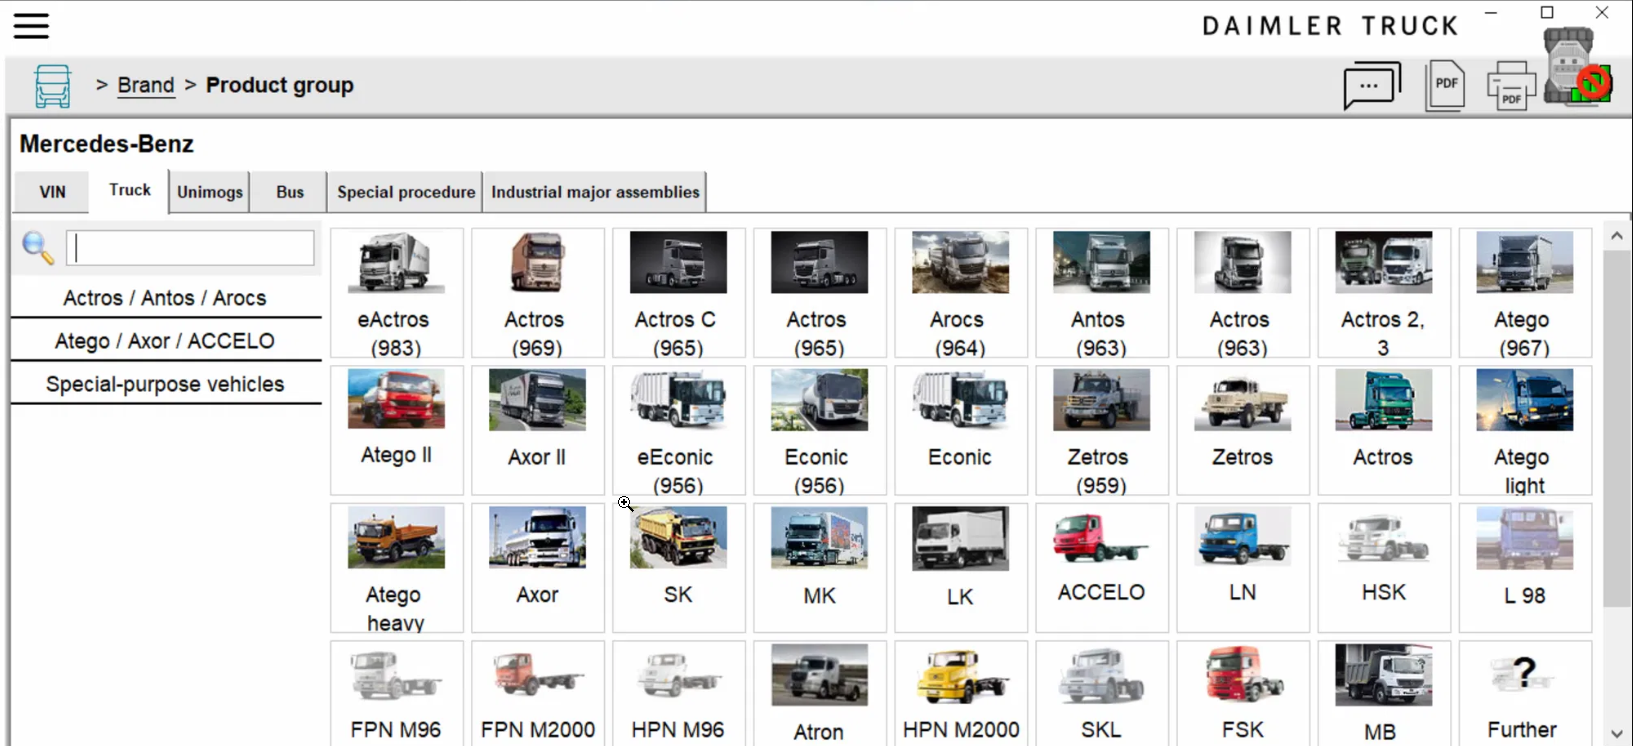
Task: Open the Actros C (965) tile
Action: click(679, 293)
